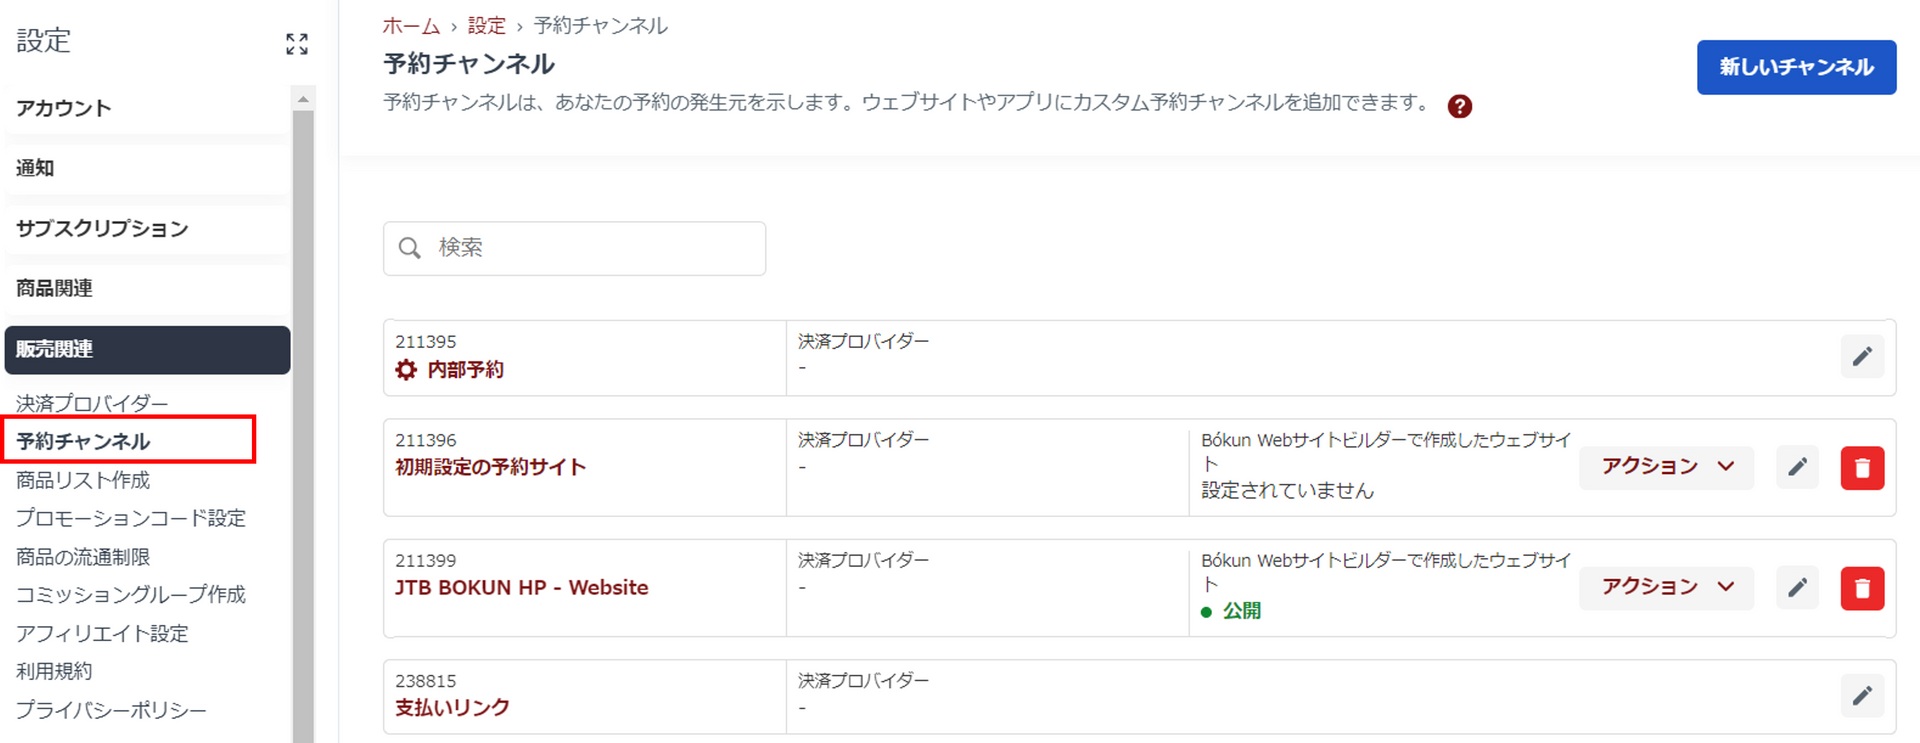Expand the アカウント settings section
Viewport: 1920px width, 743px height.
(63, 108)
